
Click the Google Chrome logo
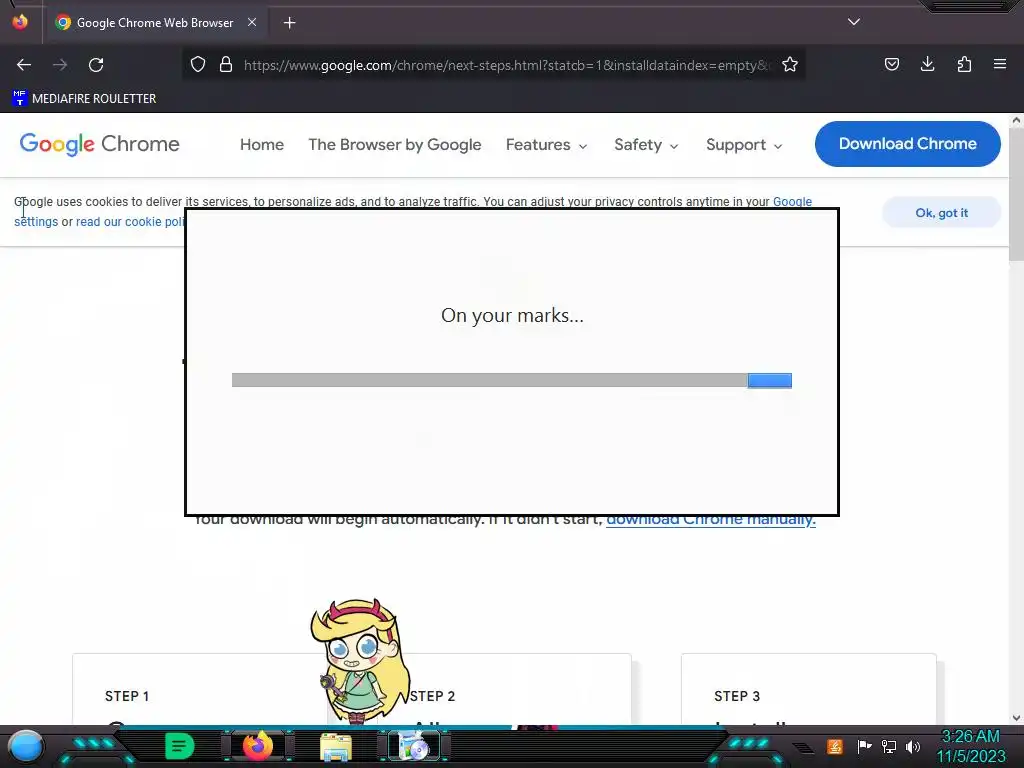click(x=99, y=144)
